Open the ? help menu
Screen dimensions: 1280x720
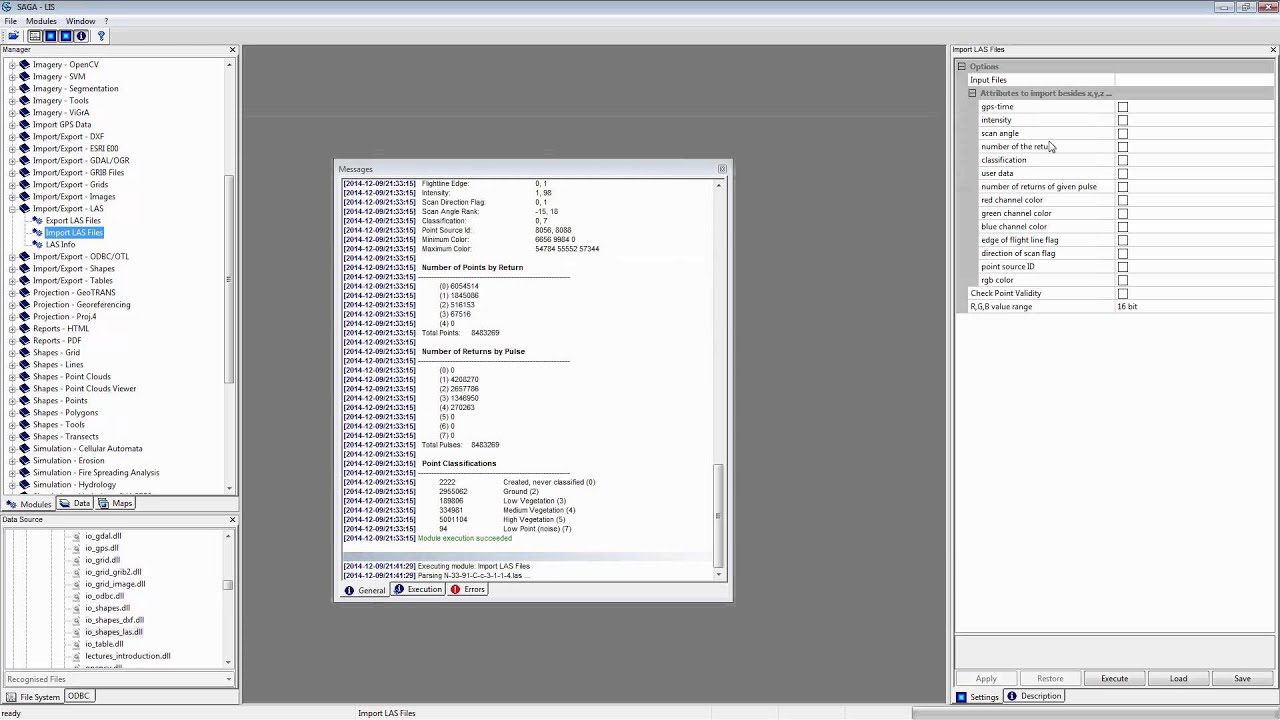point(106,21)
